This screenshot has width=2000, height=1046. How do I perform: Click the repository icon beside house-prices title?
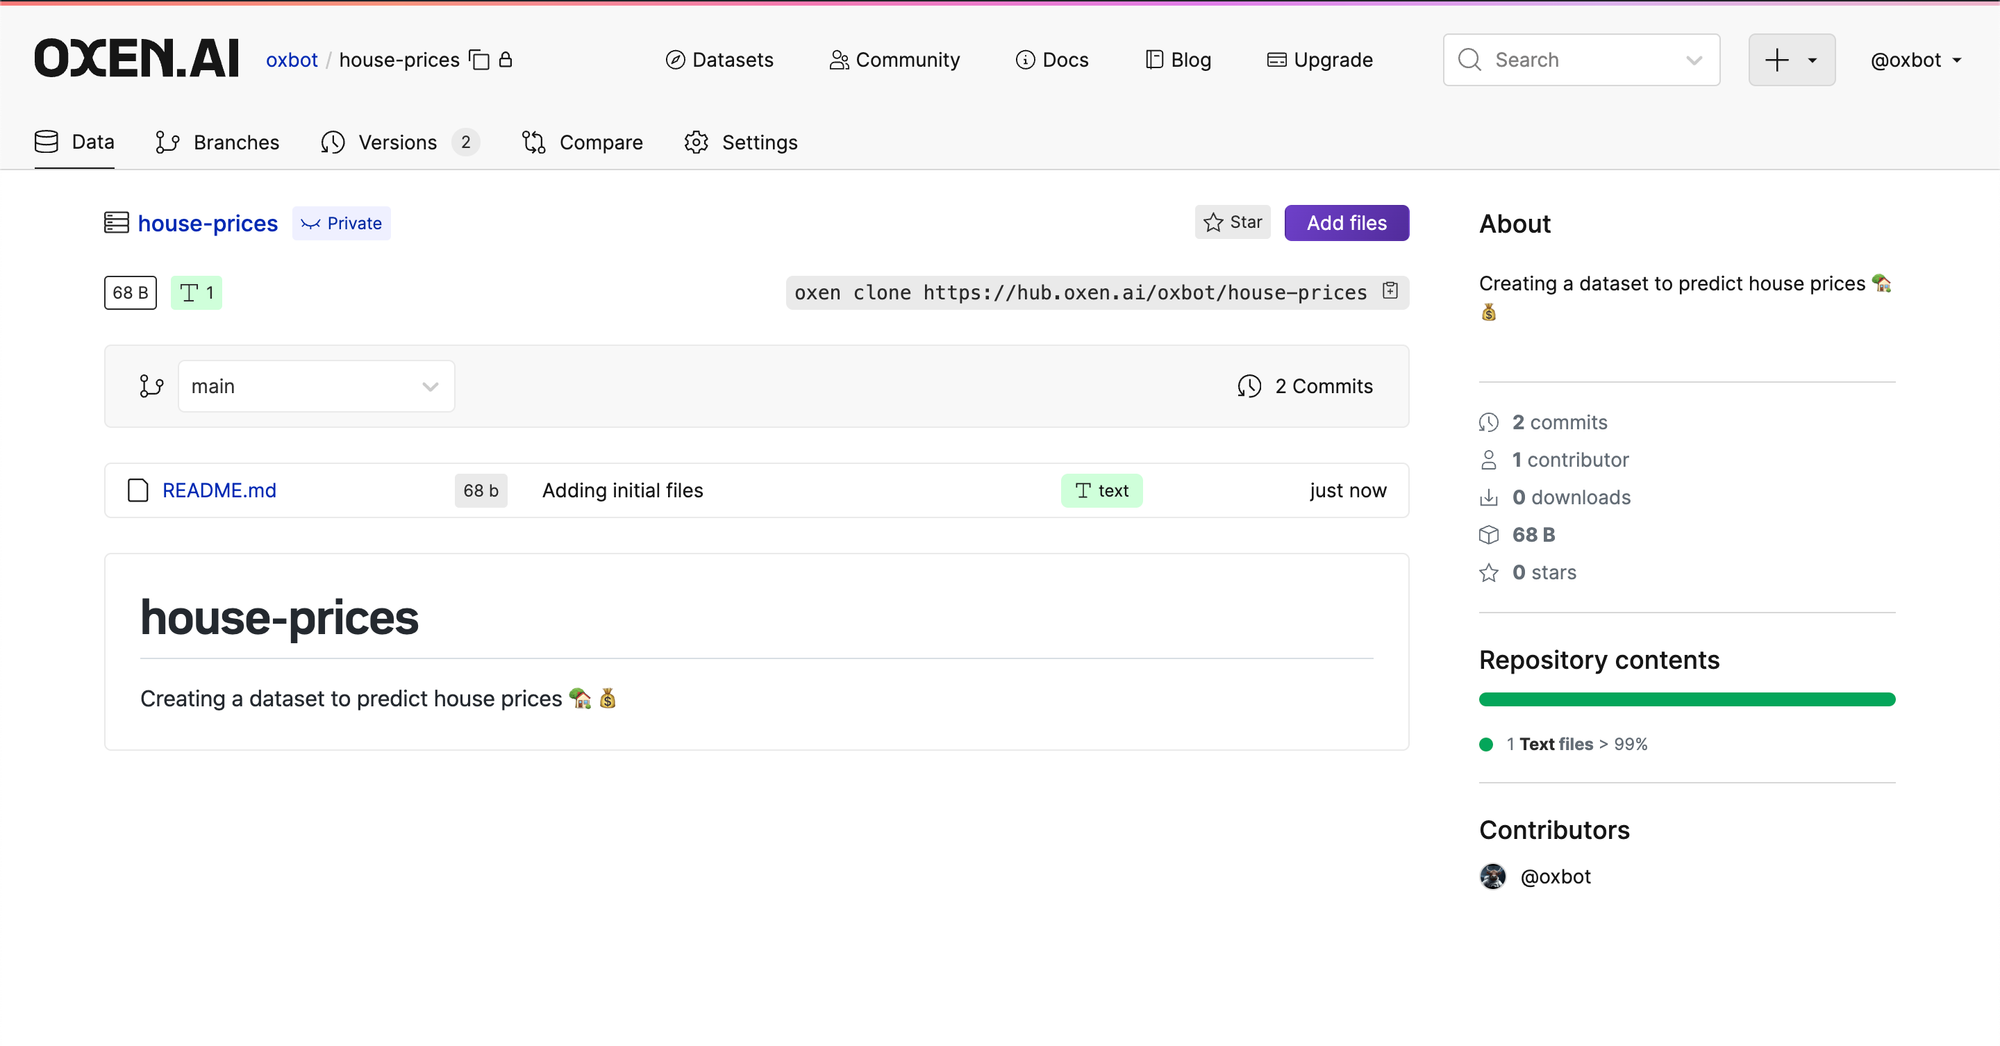click(x=116, y=222)
